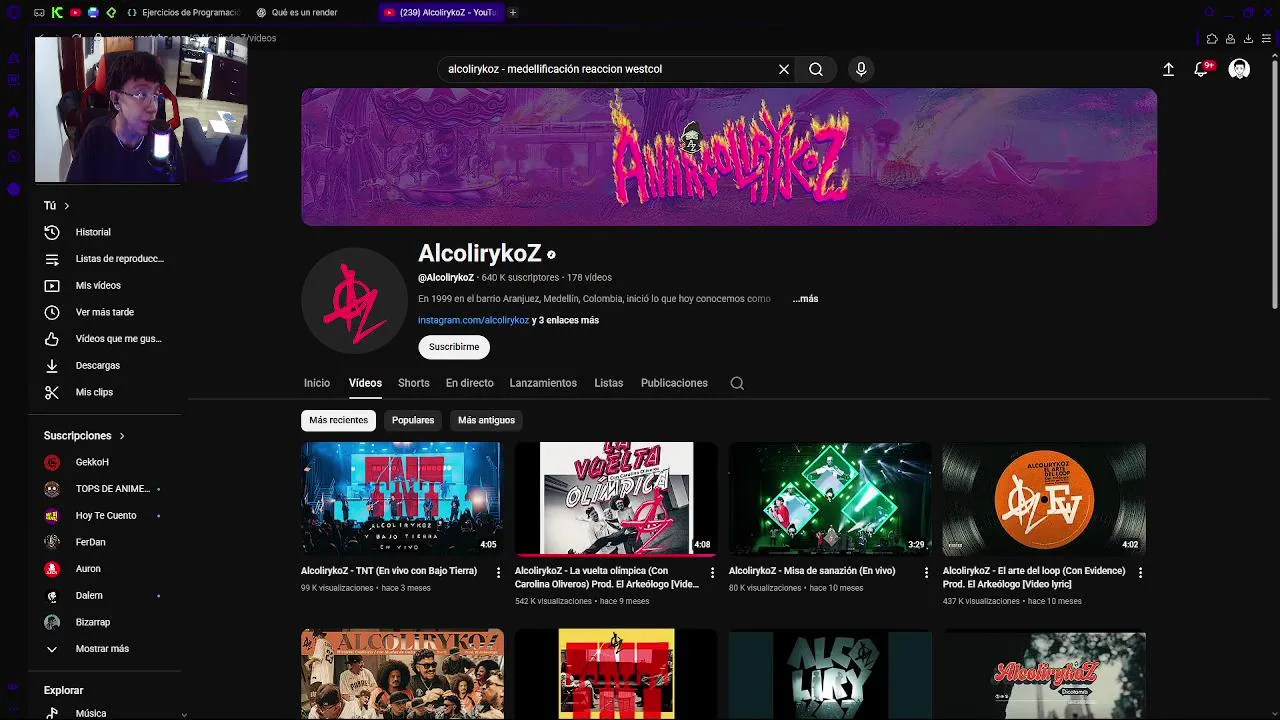The height and width of the screenshot is (720, 1280).
Task: Select the Populares filter chip
Action: tap(413, 420)
